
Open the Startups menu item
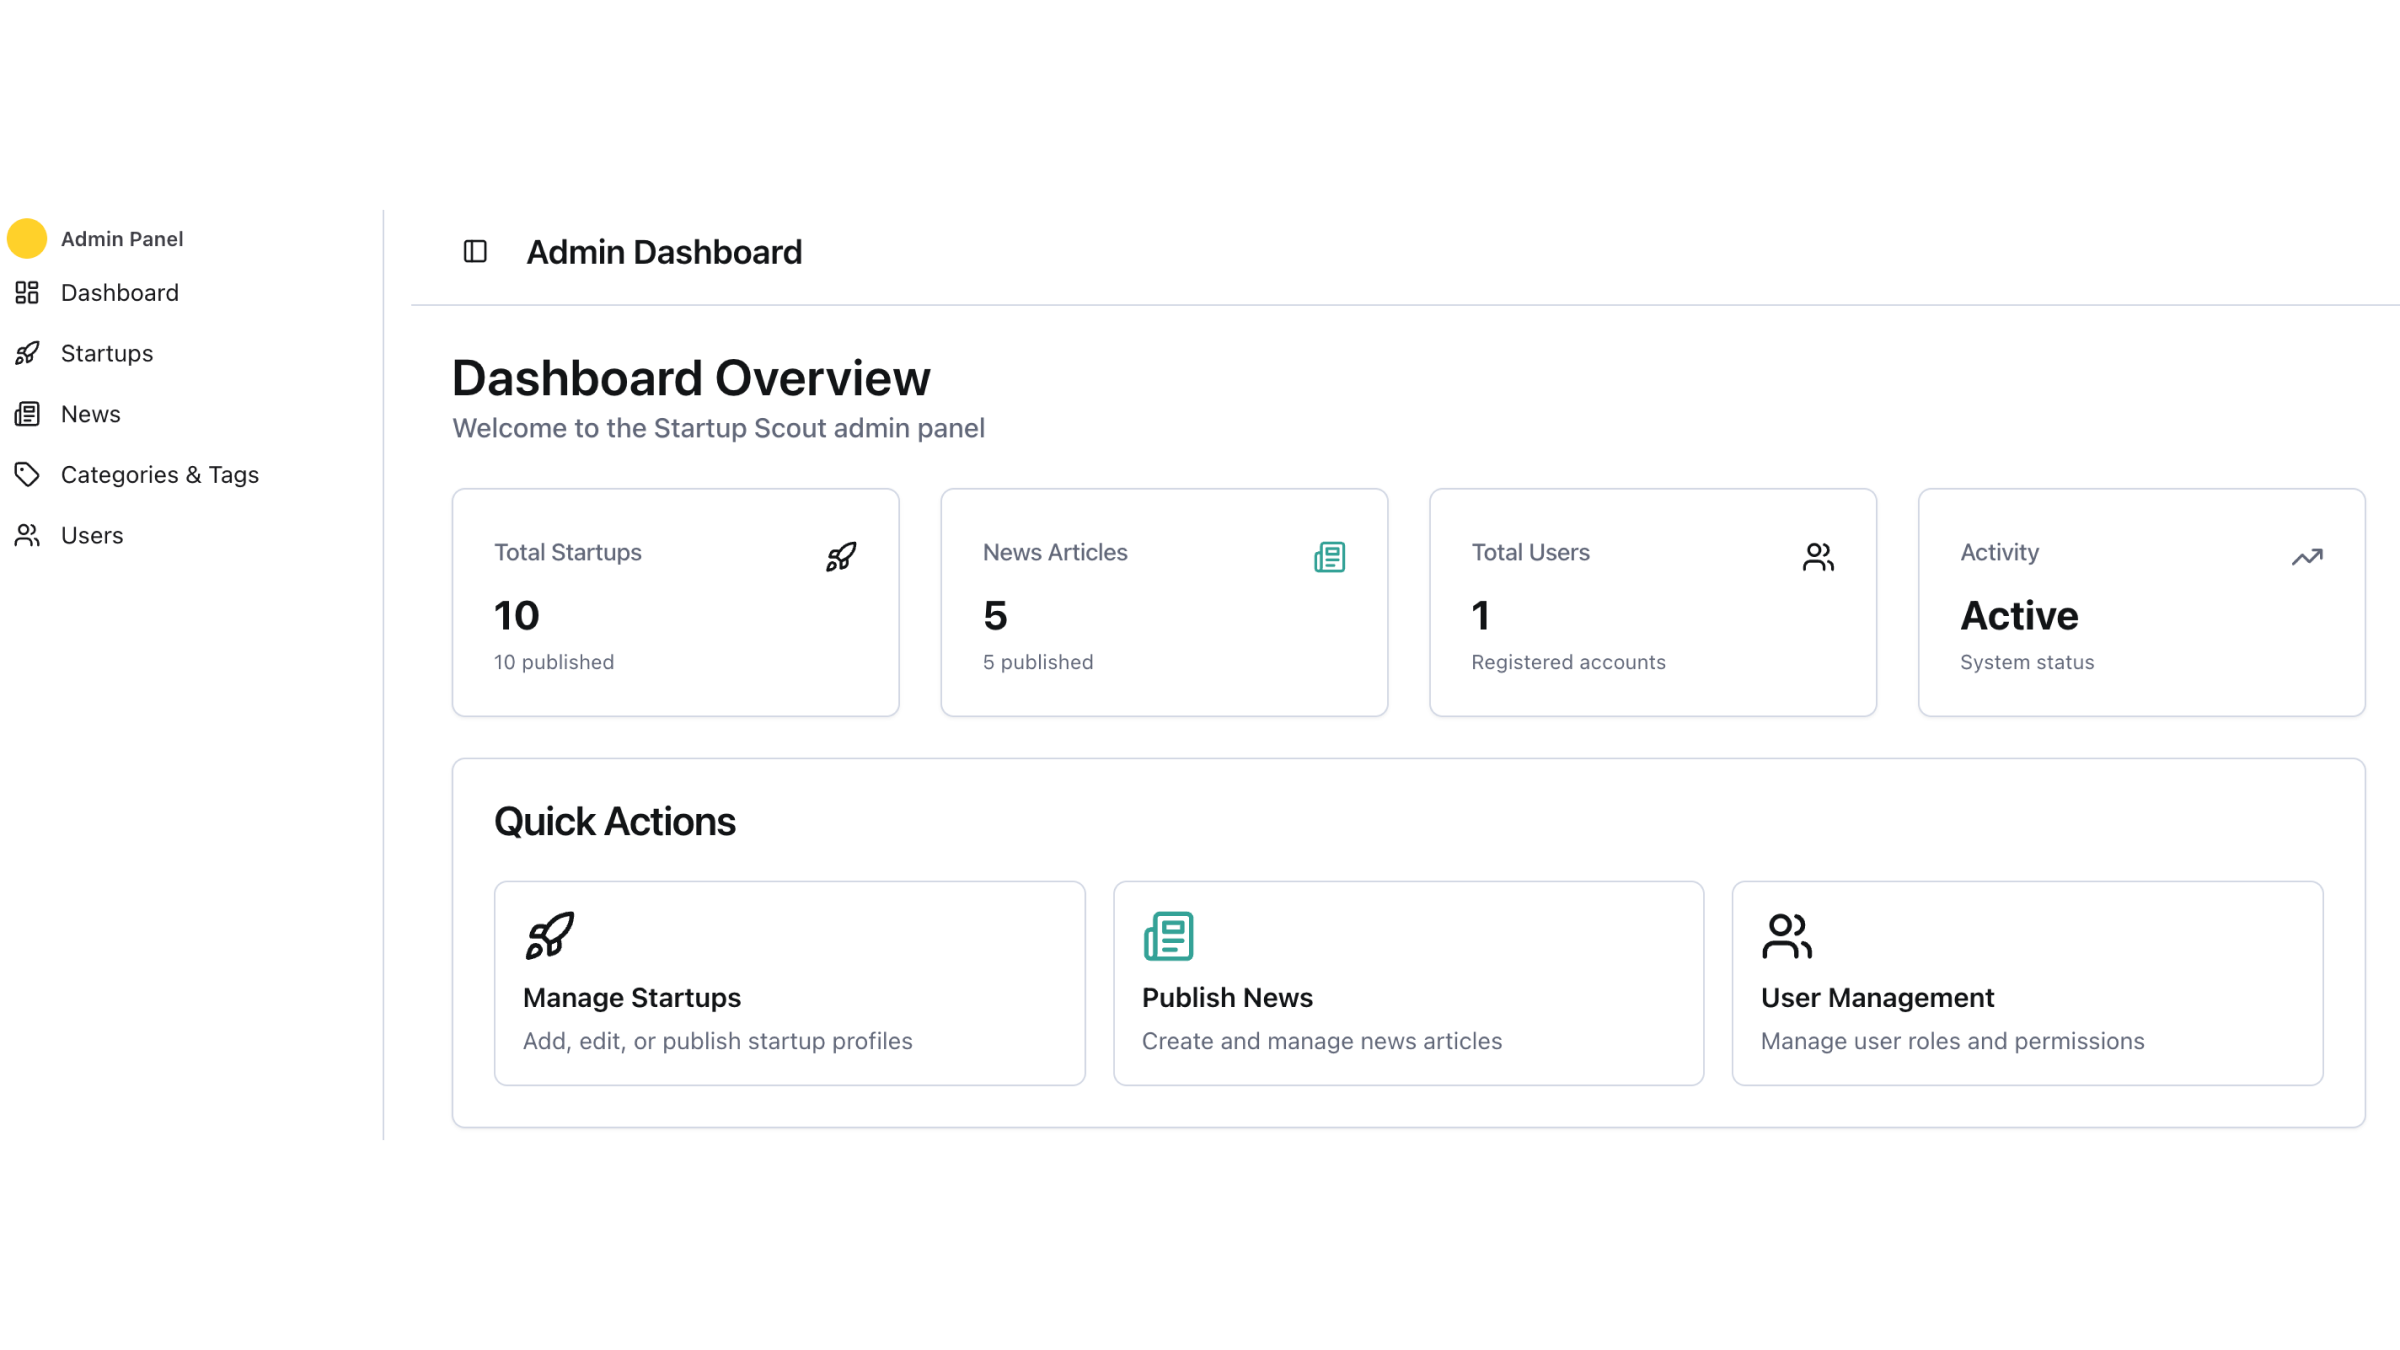coord(107,353)
